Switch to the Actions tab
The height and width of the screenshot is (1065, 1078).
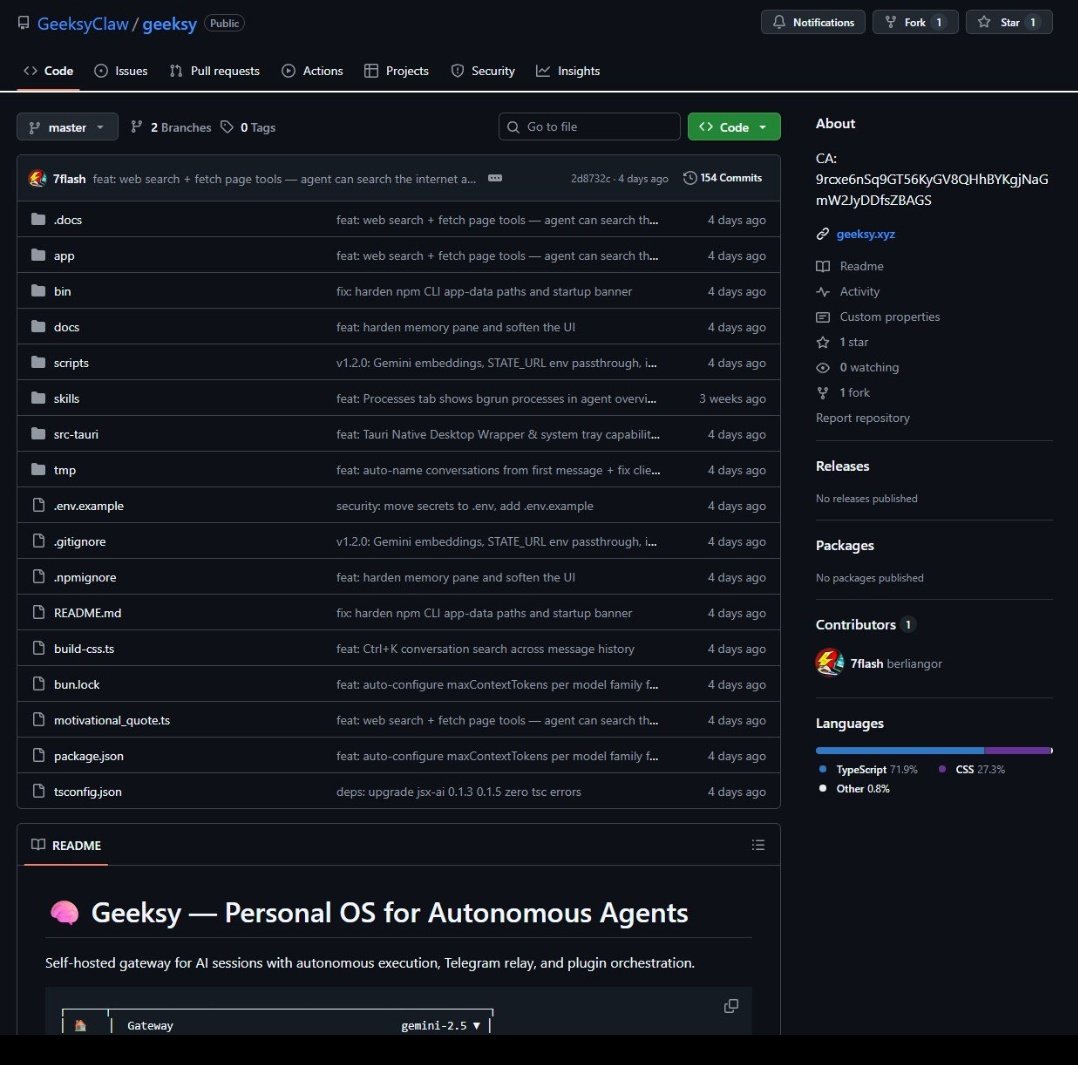tap(312, 71)
